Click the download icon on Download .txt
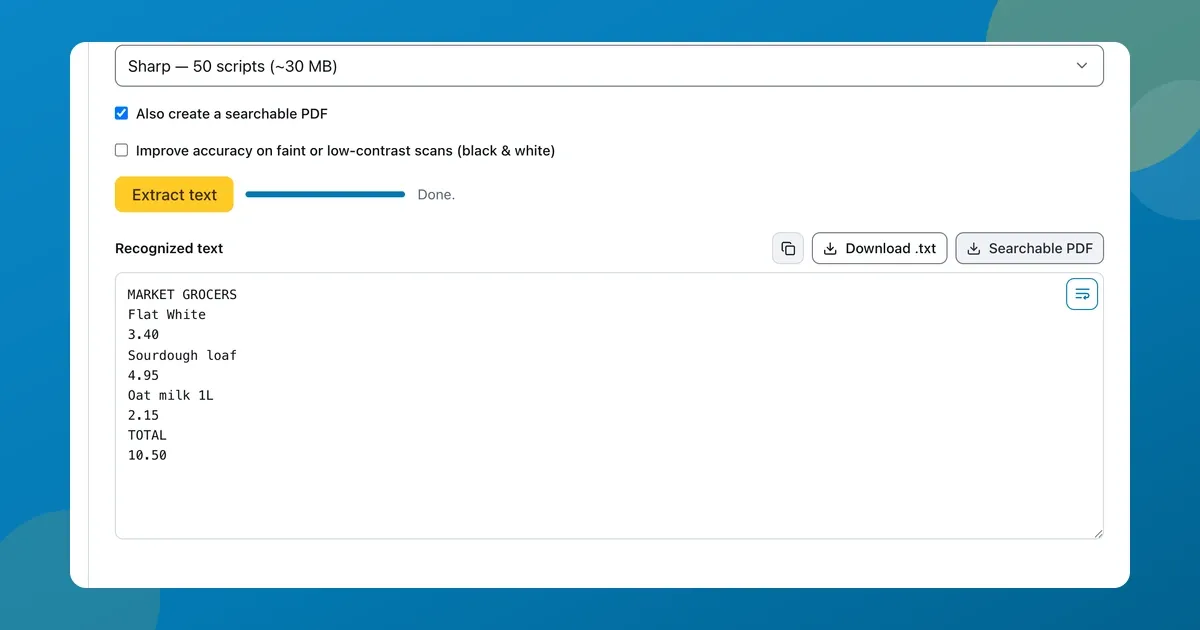 [x=830, y=248]
